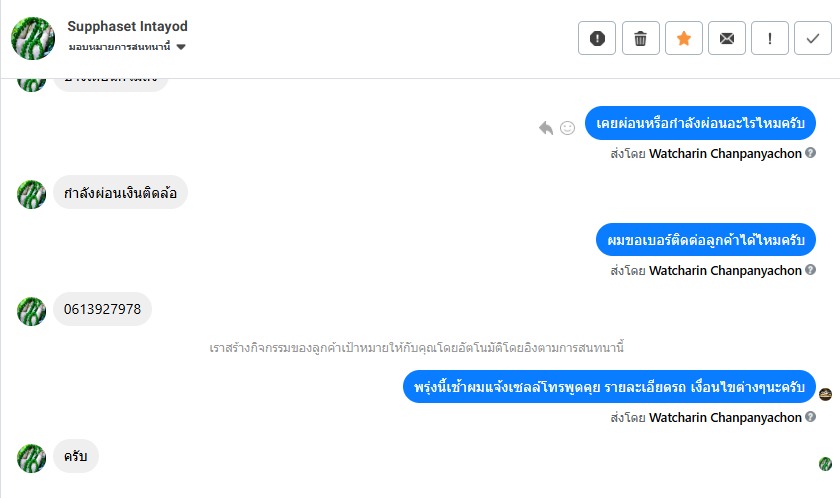Open Supphaset Intayod's profile name
Screen dimensions: 840x498
click(127, 27)
